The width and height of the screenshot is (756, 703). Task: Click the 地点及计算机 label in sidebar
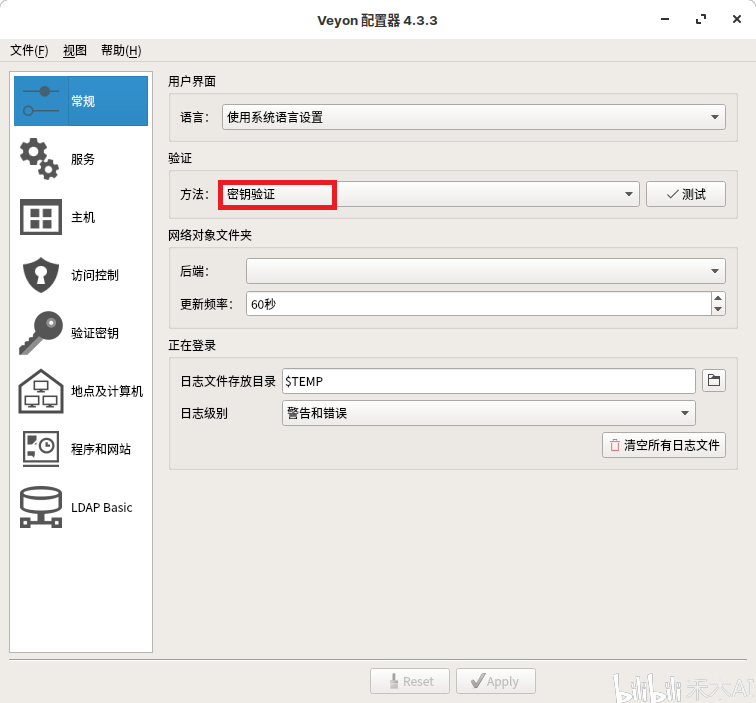107,391
